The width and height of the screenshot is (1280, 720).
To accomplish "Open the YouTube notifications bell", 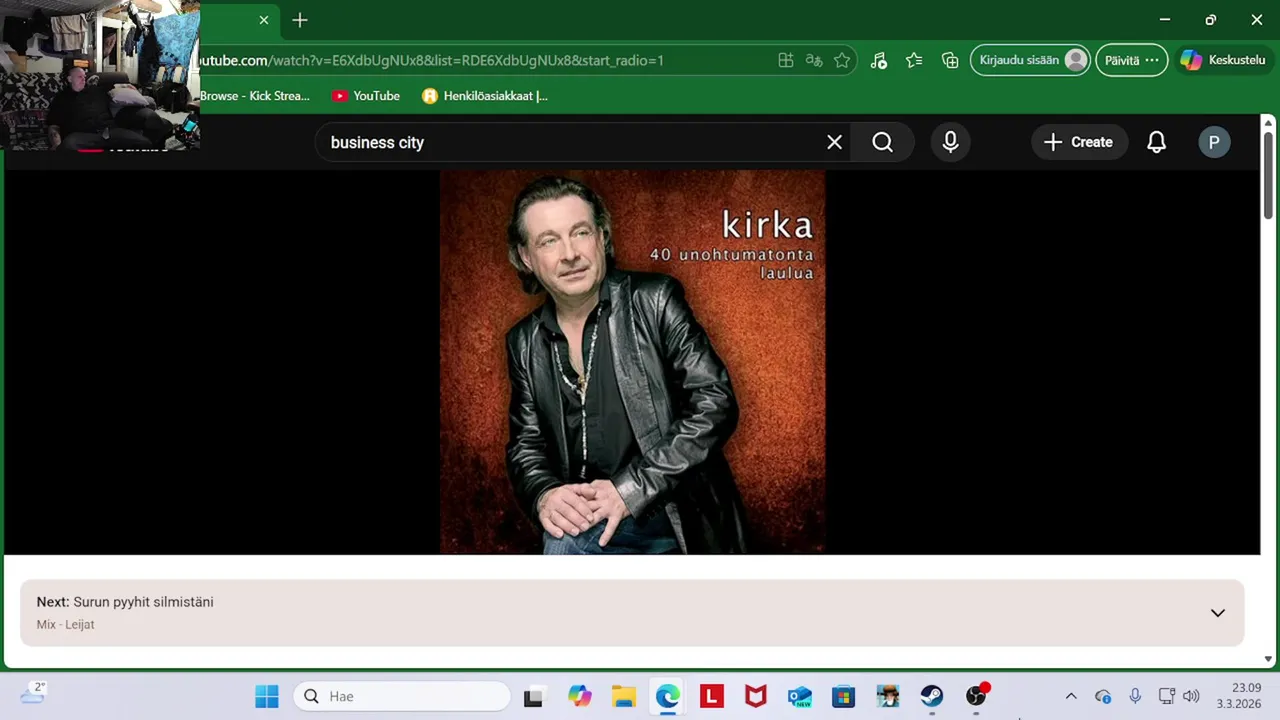I will pos(1156,142).
